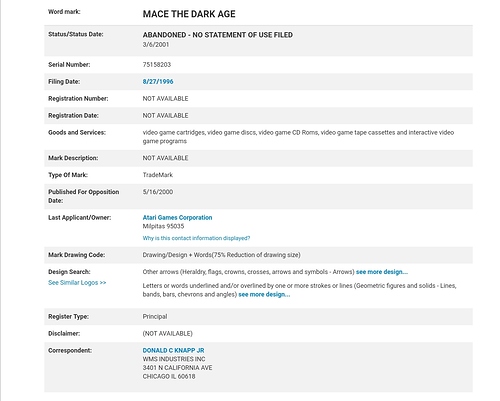Image resolution: width=500 pixels, height=401 pixels.
Task: Click the ABANDONED status text
Action: point(218,35)
